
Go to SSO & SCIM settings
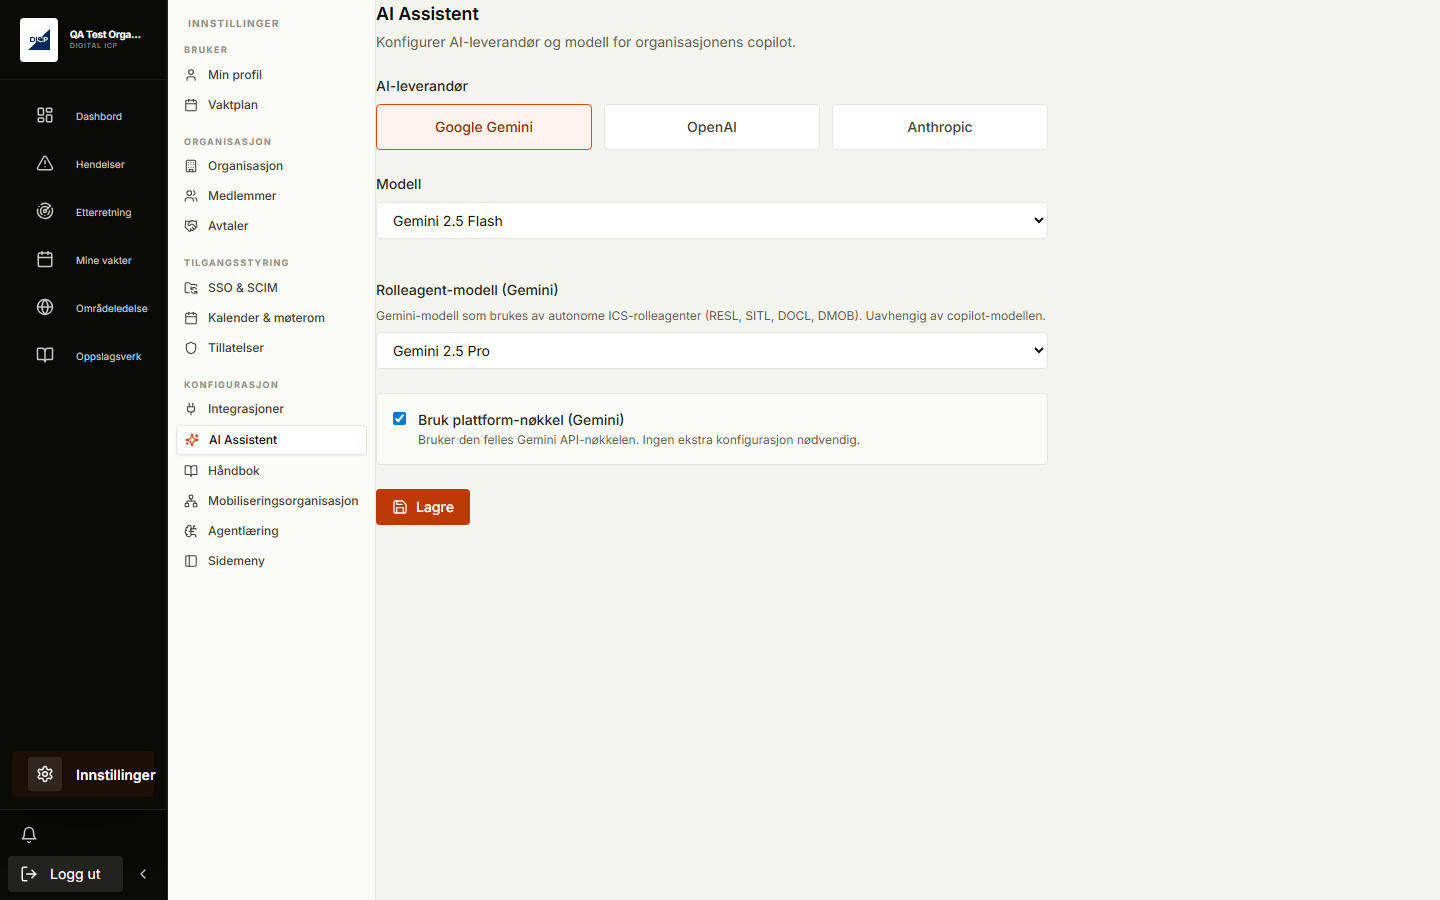271,288
